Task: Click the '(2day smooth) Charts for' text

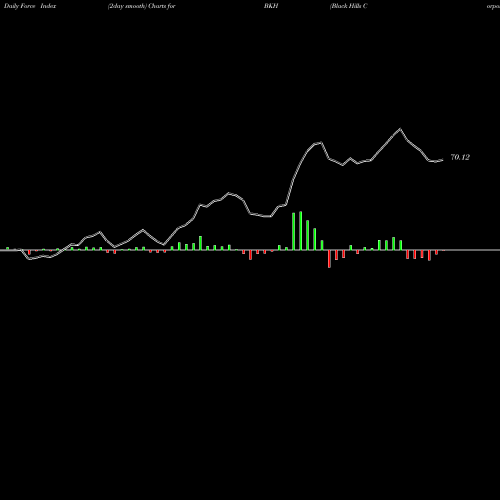Action: pyautogui.click(x=142, y=6)
